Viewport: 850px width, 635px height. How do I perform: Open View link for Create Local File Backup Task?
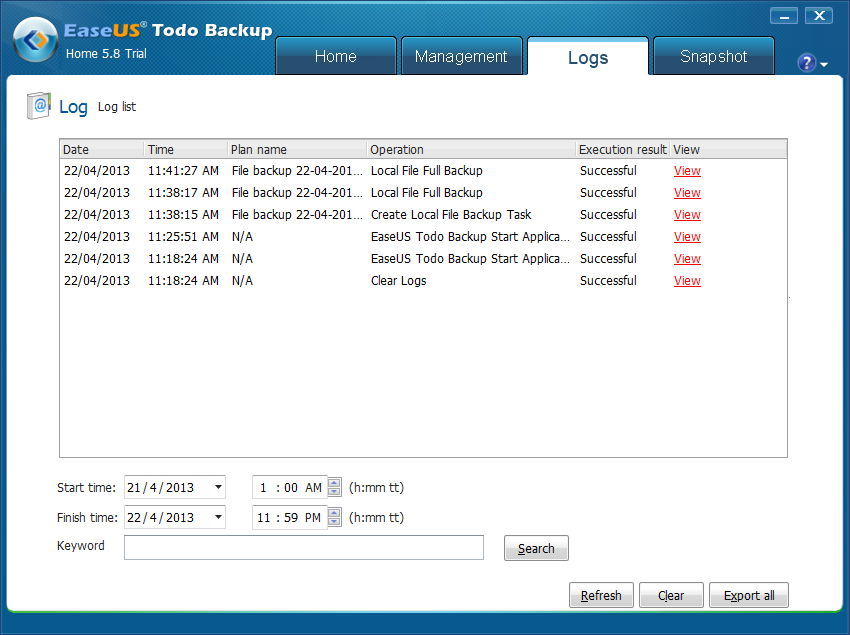pyautogui.click(x=687, y=215)
